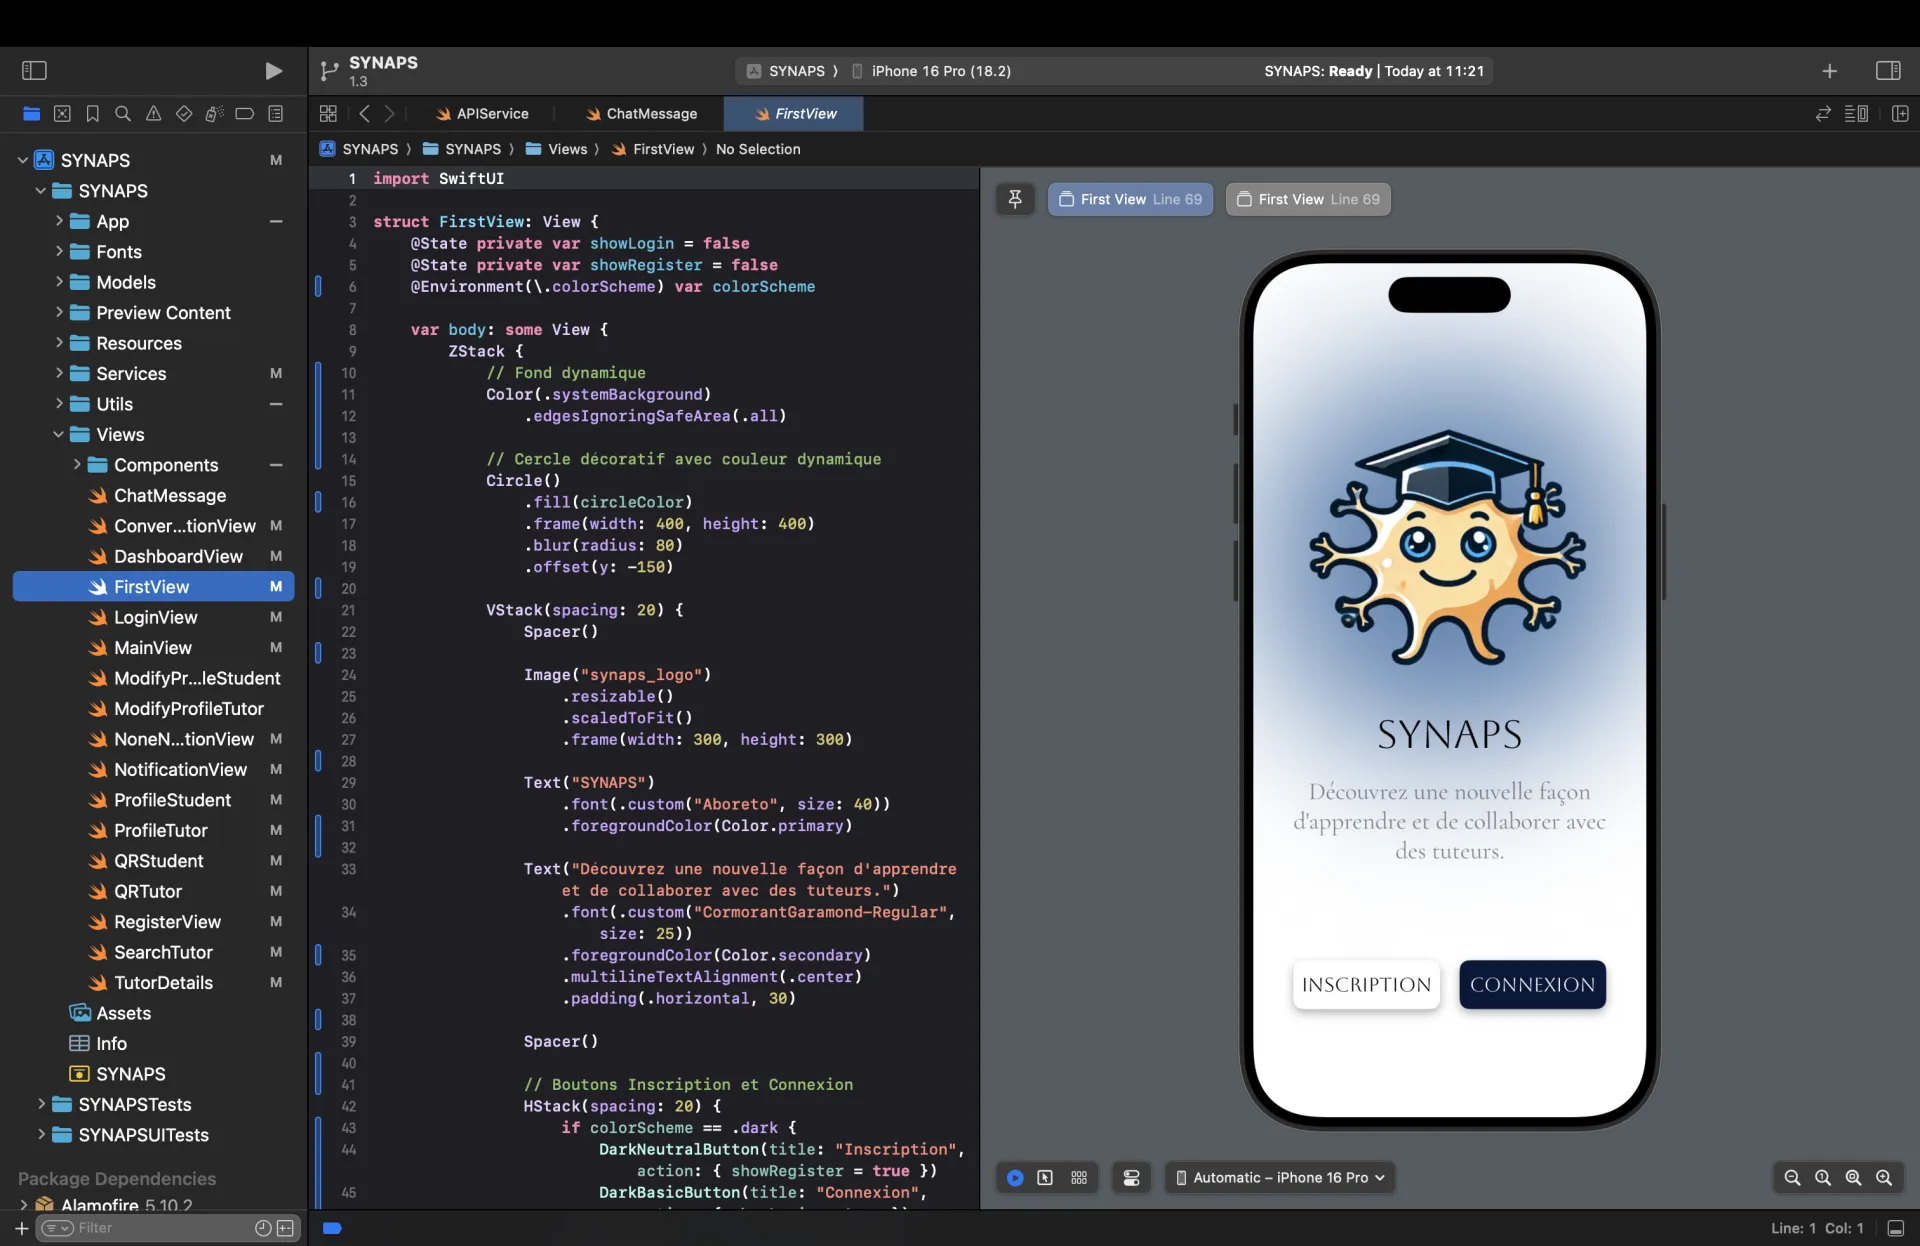Image resolution: width=1920 pixels, height=1246 pixels.
Task: Open the Find navigator magnifier
Action: (123, 114)
